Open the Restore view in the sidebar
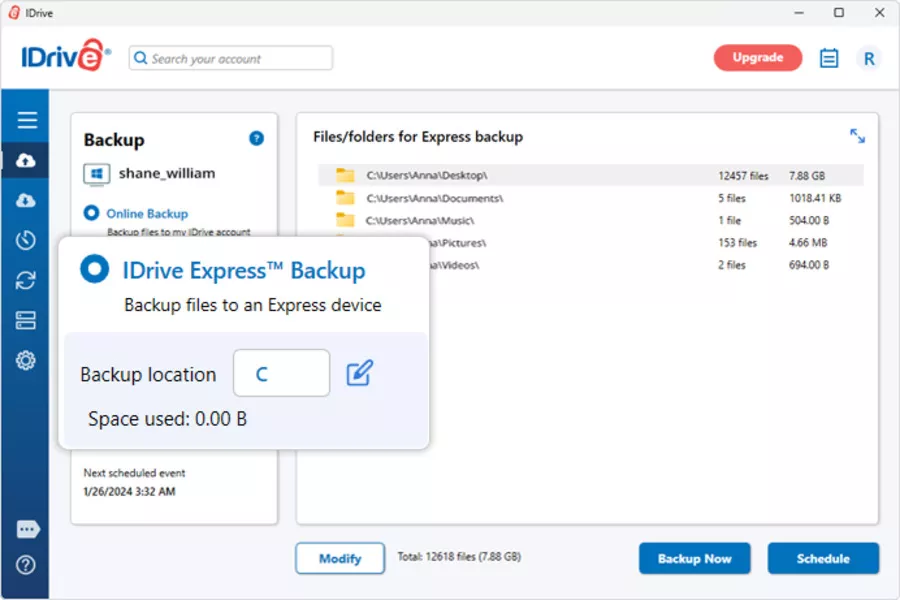 25,200
